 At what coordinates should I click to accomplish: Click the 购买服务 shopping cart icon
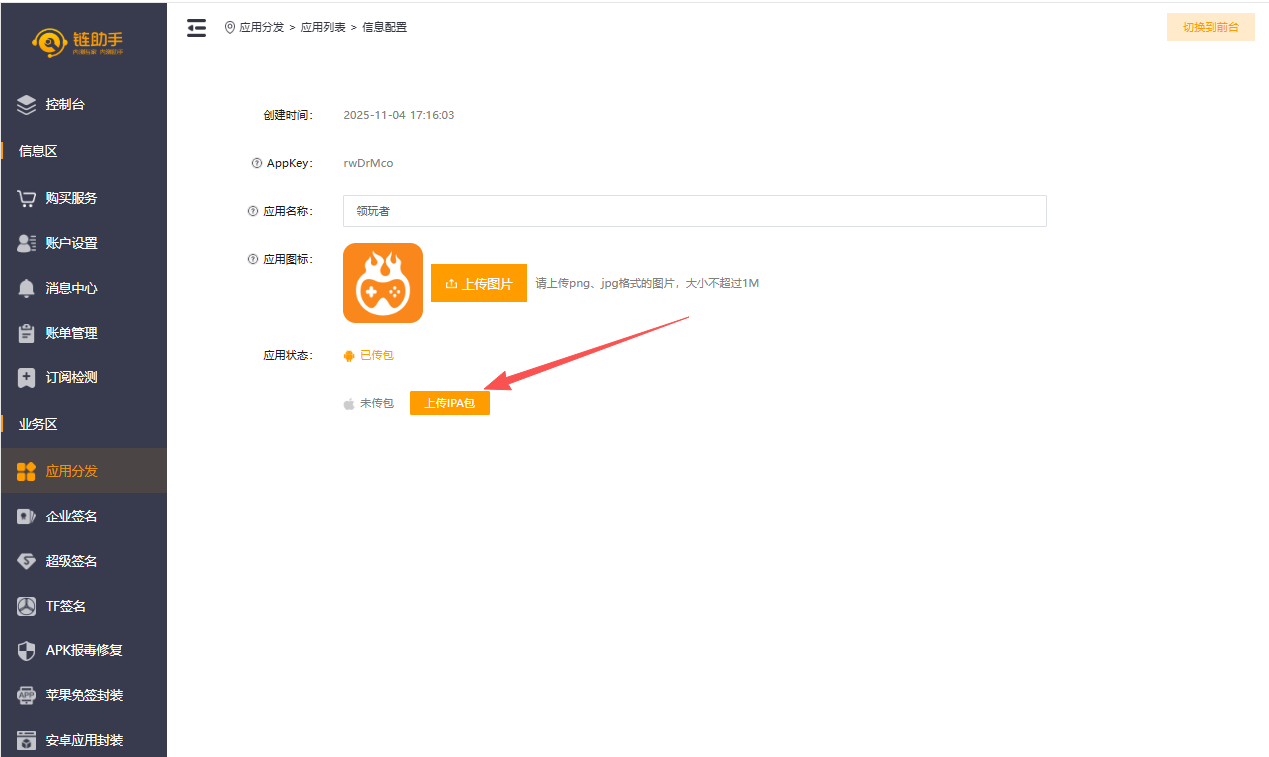(x=27, y=198)
